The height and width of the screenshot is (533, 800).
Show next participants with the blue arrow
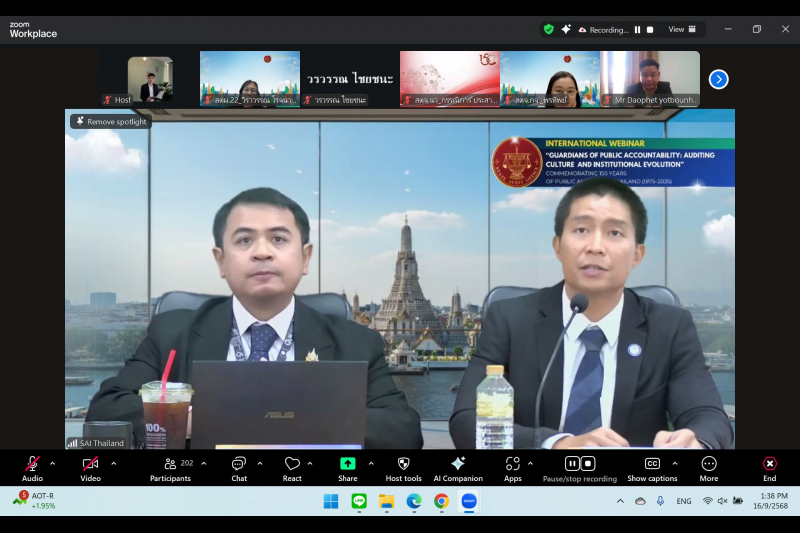[x=718, y=79]
